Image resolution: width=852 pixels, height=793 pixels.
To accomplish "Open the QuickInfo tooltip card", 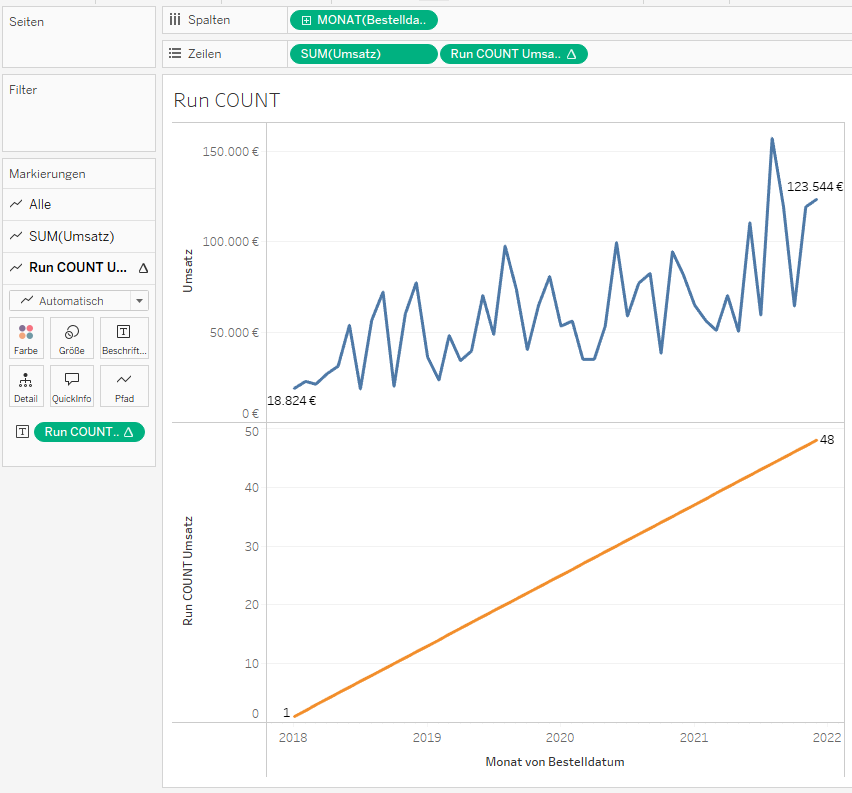I will point(72,385).
